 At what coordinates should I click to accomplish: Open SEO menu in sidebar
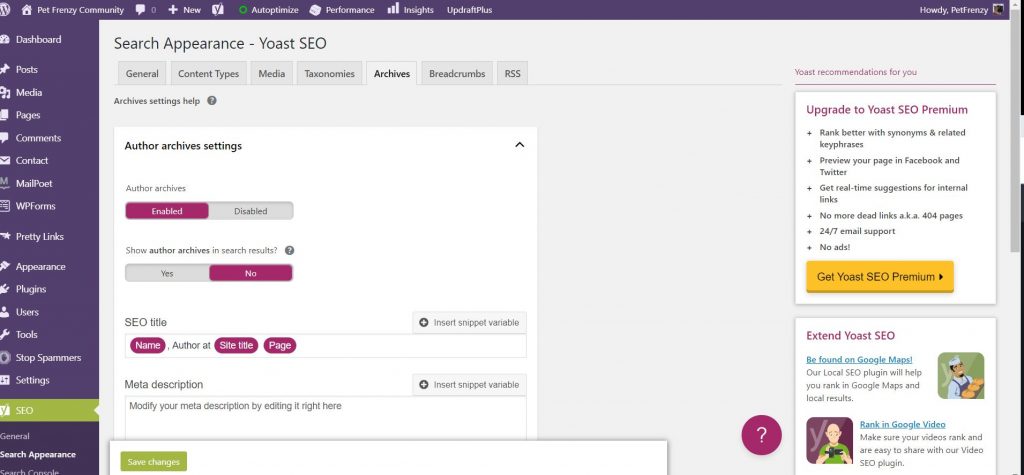[49, 410]
